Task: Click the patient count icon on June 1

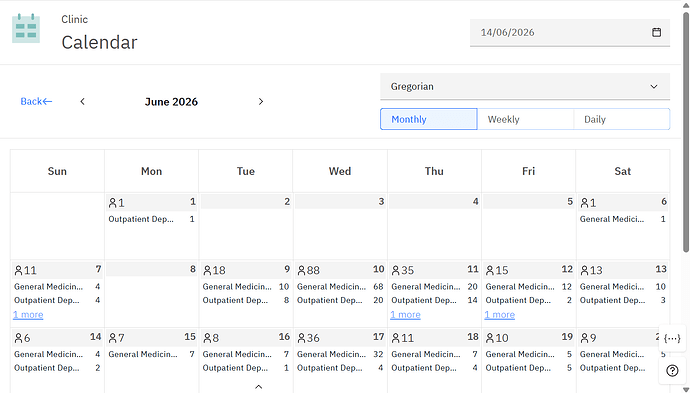Action: [113, 203]
